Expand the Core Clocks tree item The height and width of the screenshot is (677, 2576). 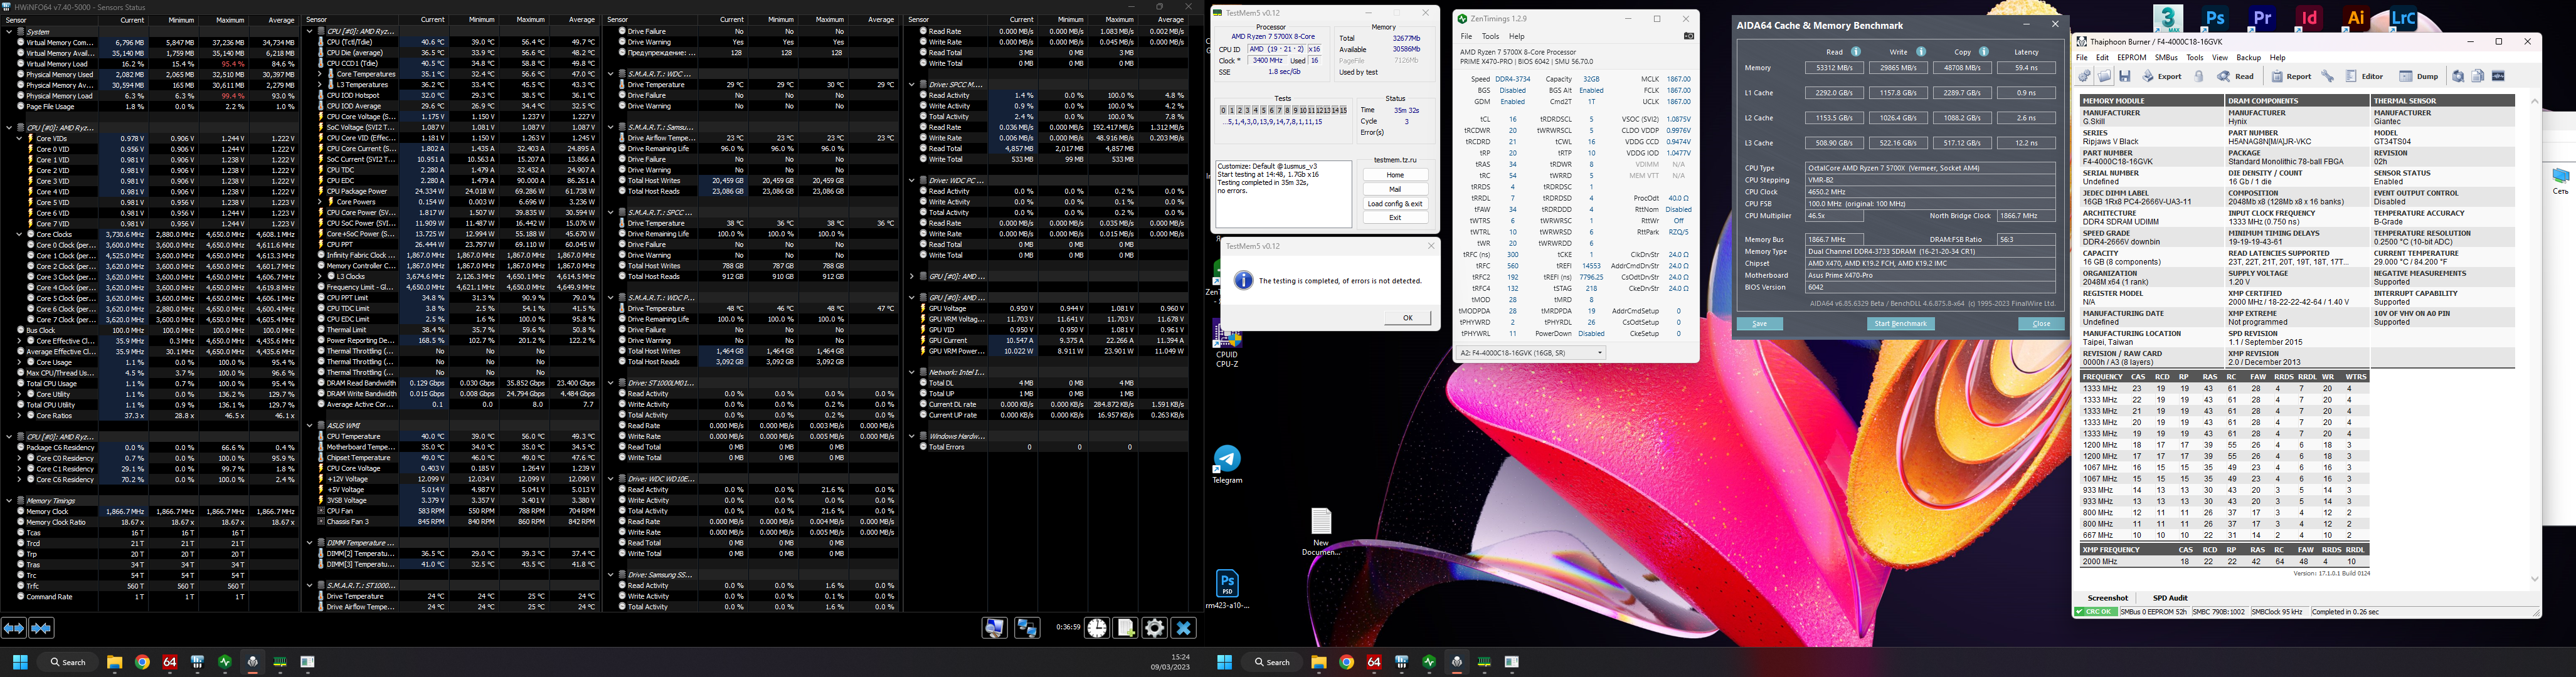tap(20, 235)
